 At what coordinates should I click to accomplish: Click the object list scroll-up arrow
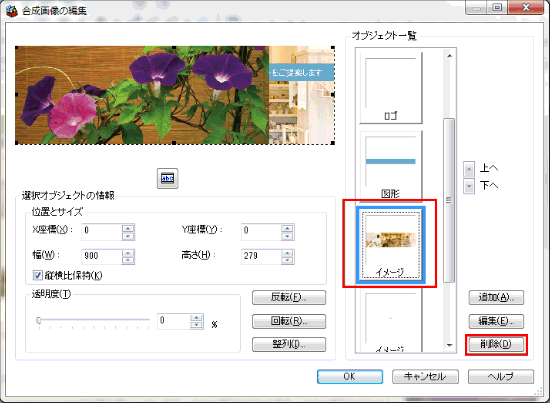click(449, 55)
